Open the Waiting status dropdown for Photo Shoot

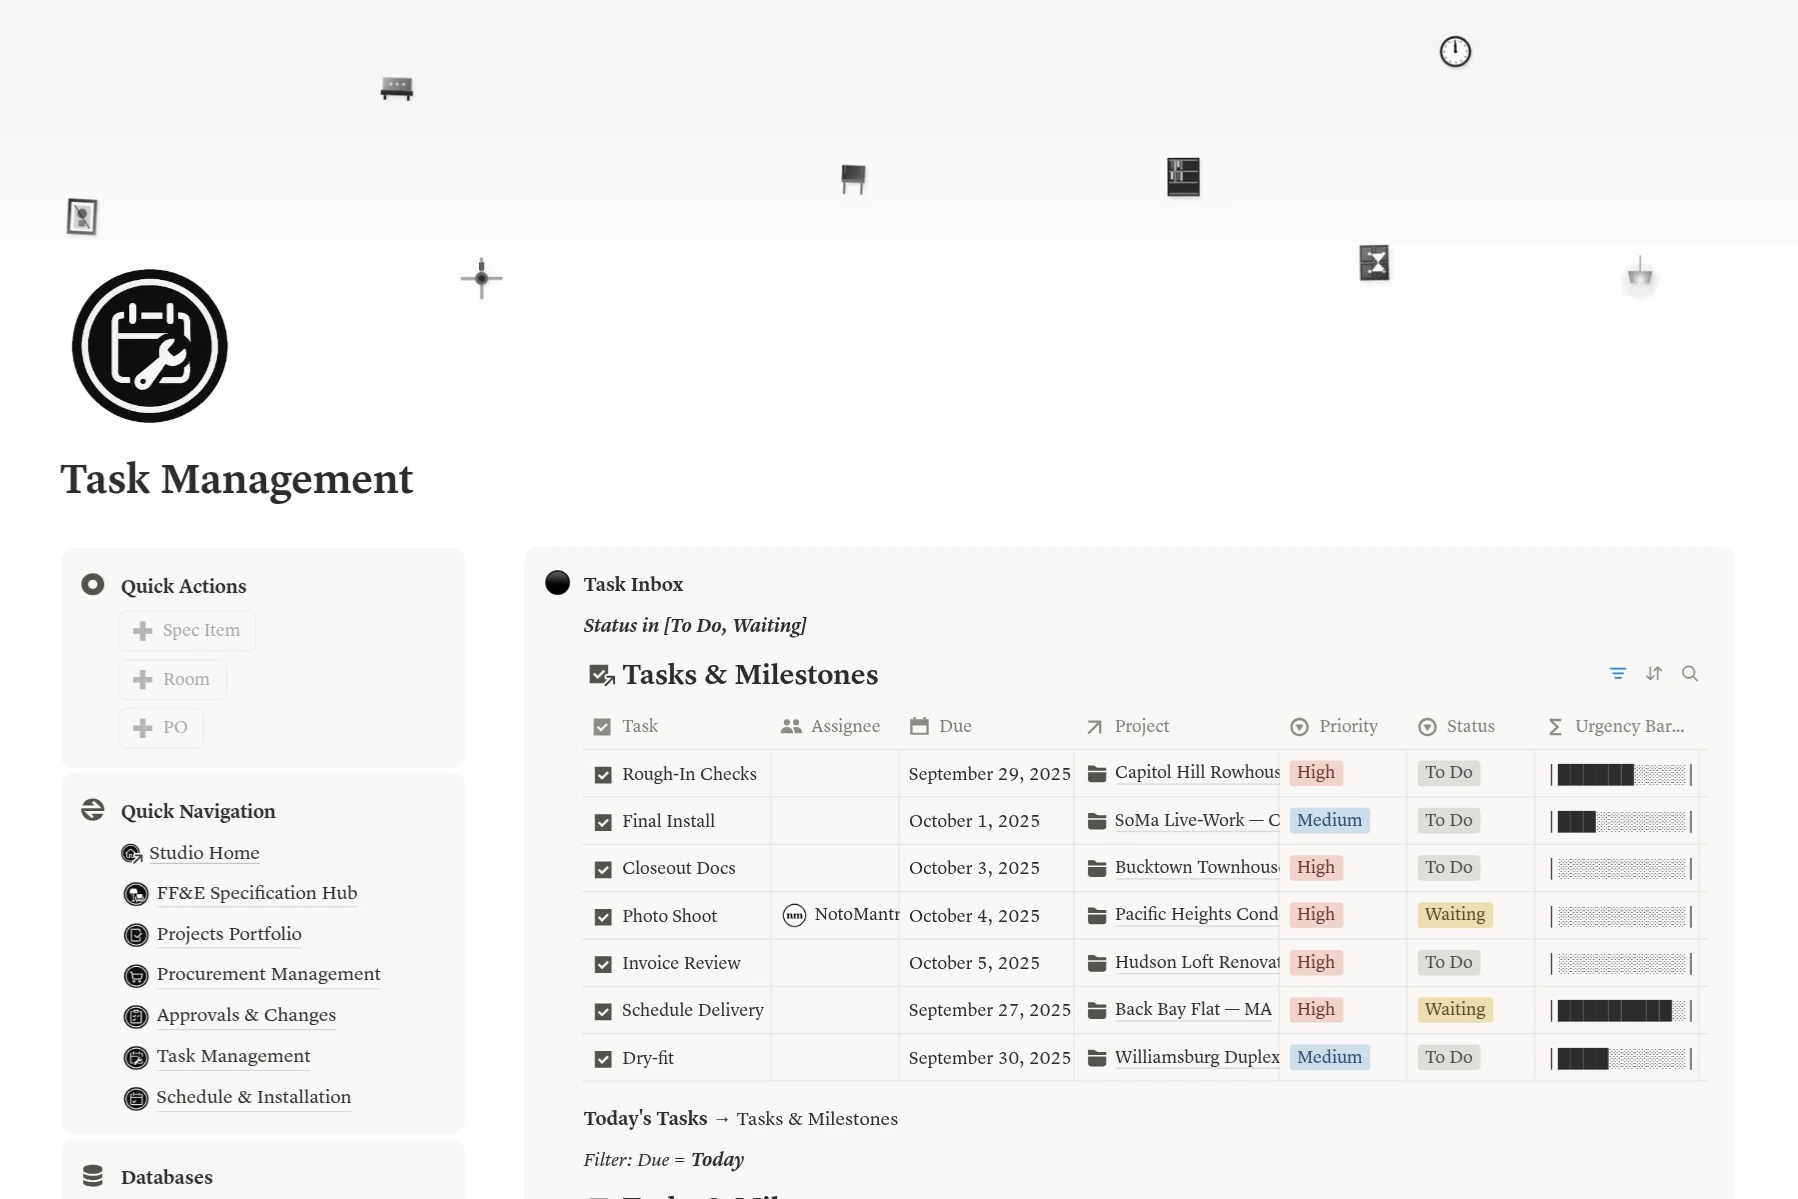click(x=1454, y=915)
